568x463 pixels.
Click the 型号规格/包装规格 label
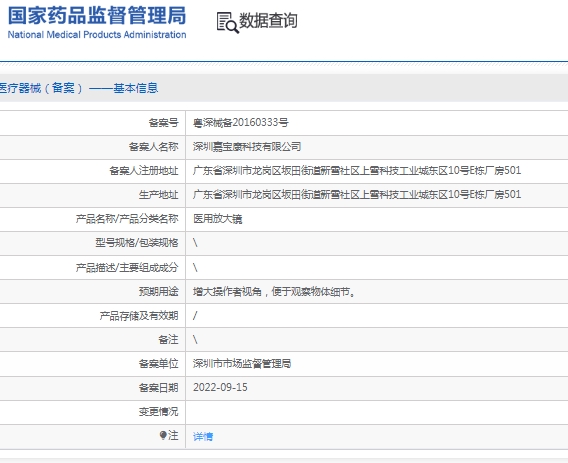137,243
